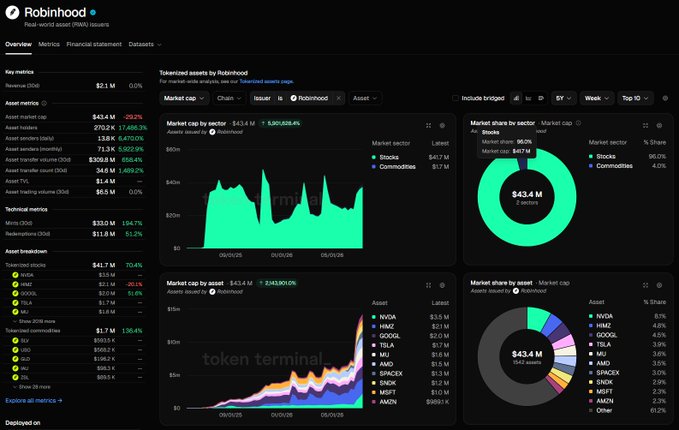Click the MU token icon in Asset breakdown
The image size is (679, 430).
pyautogui.click(x=15, y=312)
